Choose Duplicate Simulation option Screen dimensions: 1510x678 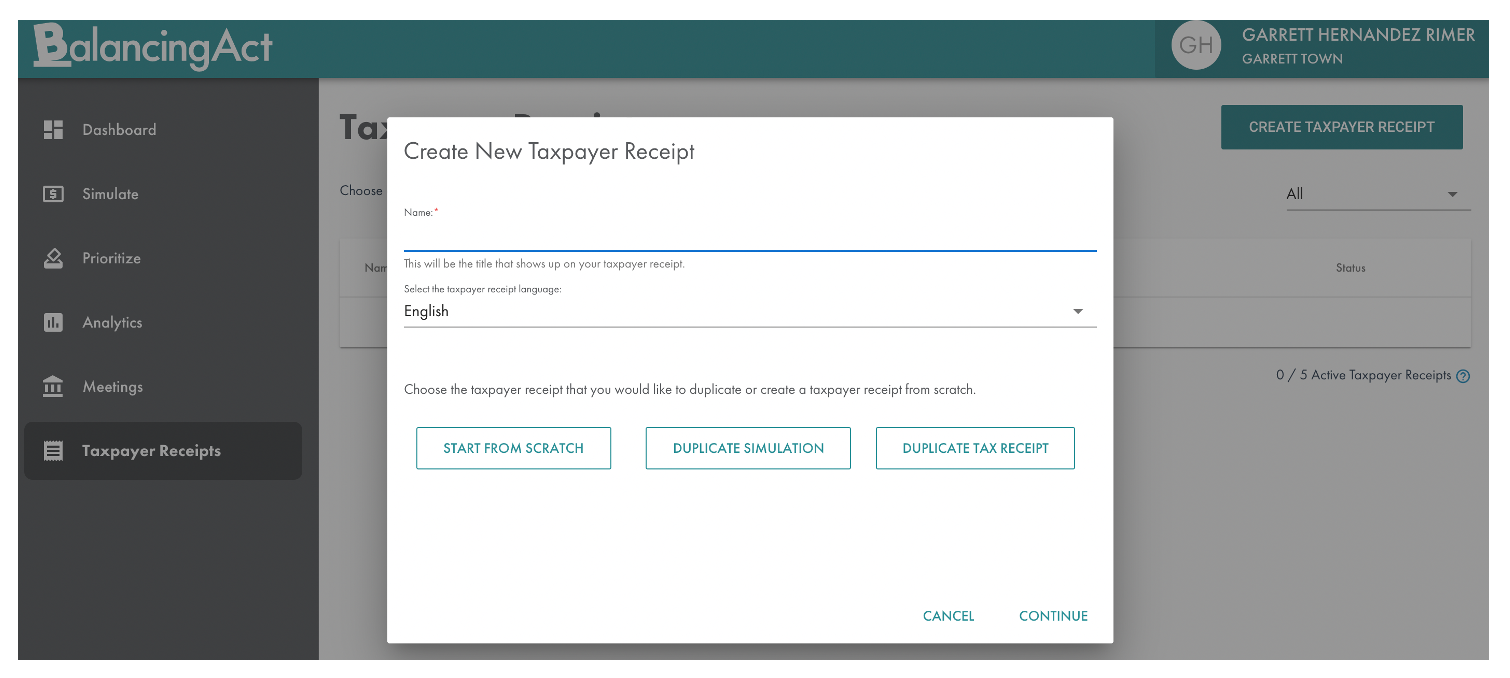click(x=748, y=448)
